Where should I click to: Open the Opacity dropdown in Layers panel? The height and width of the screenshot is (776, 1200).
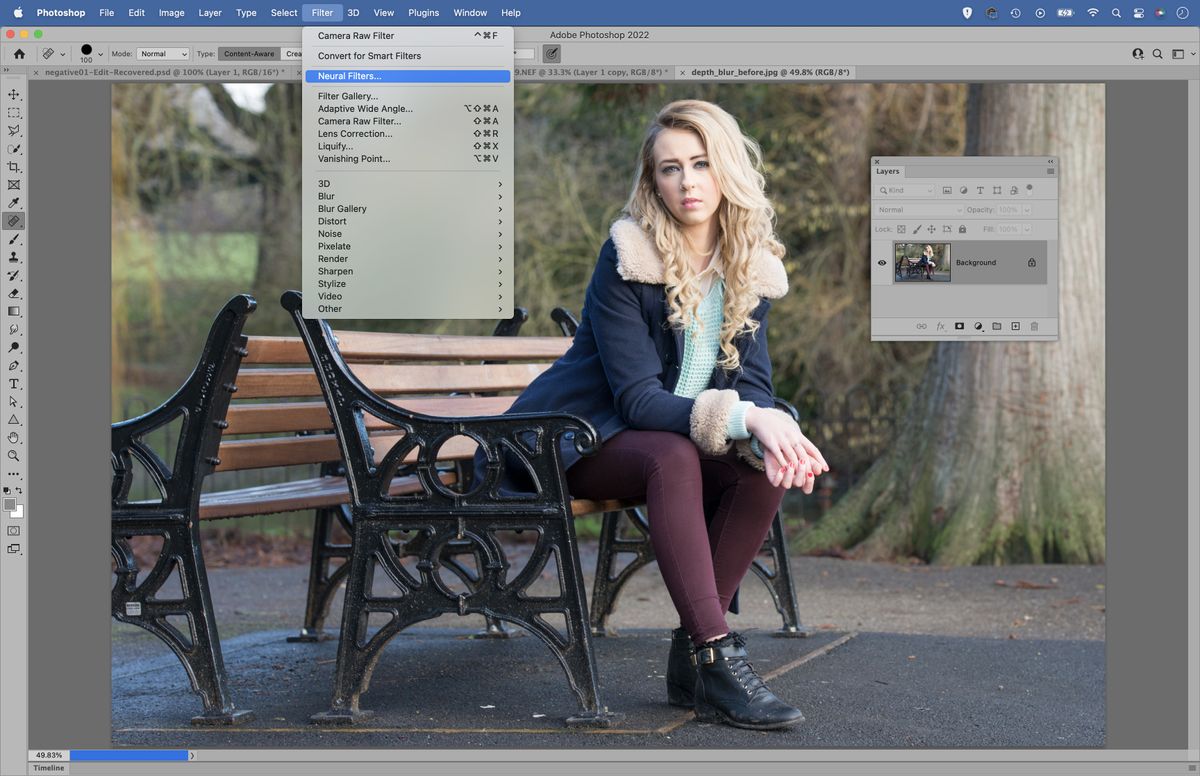(x=1027, y=210)
